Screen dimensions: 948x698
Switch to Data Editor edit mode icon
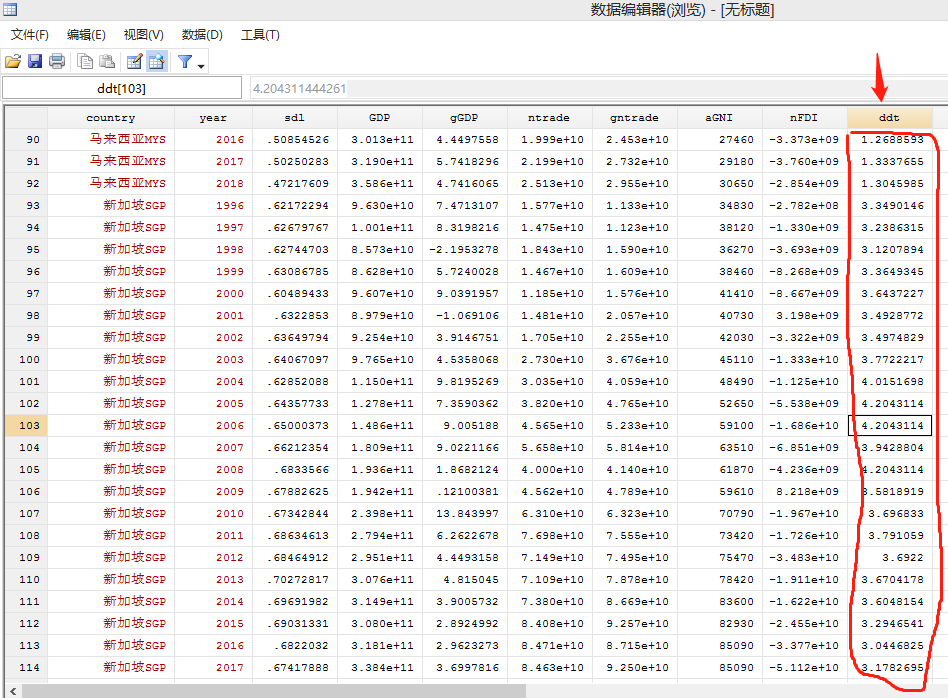pyautogui.click(x=134, y=61)
